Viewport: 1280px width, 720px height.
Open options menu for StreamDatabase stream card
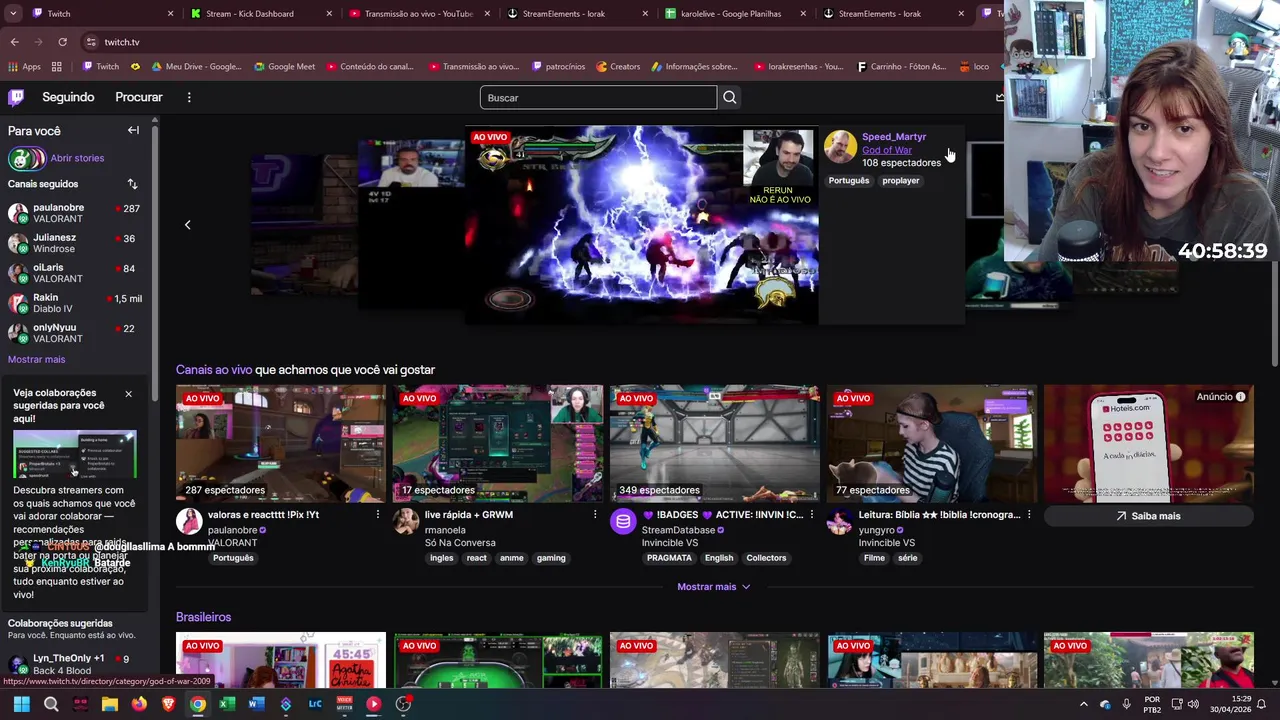811,514
